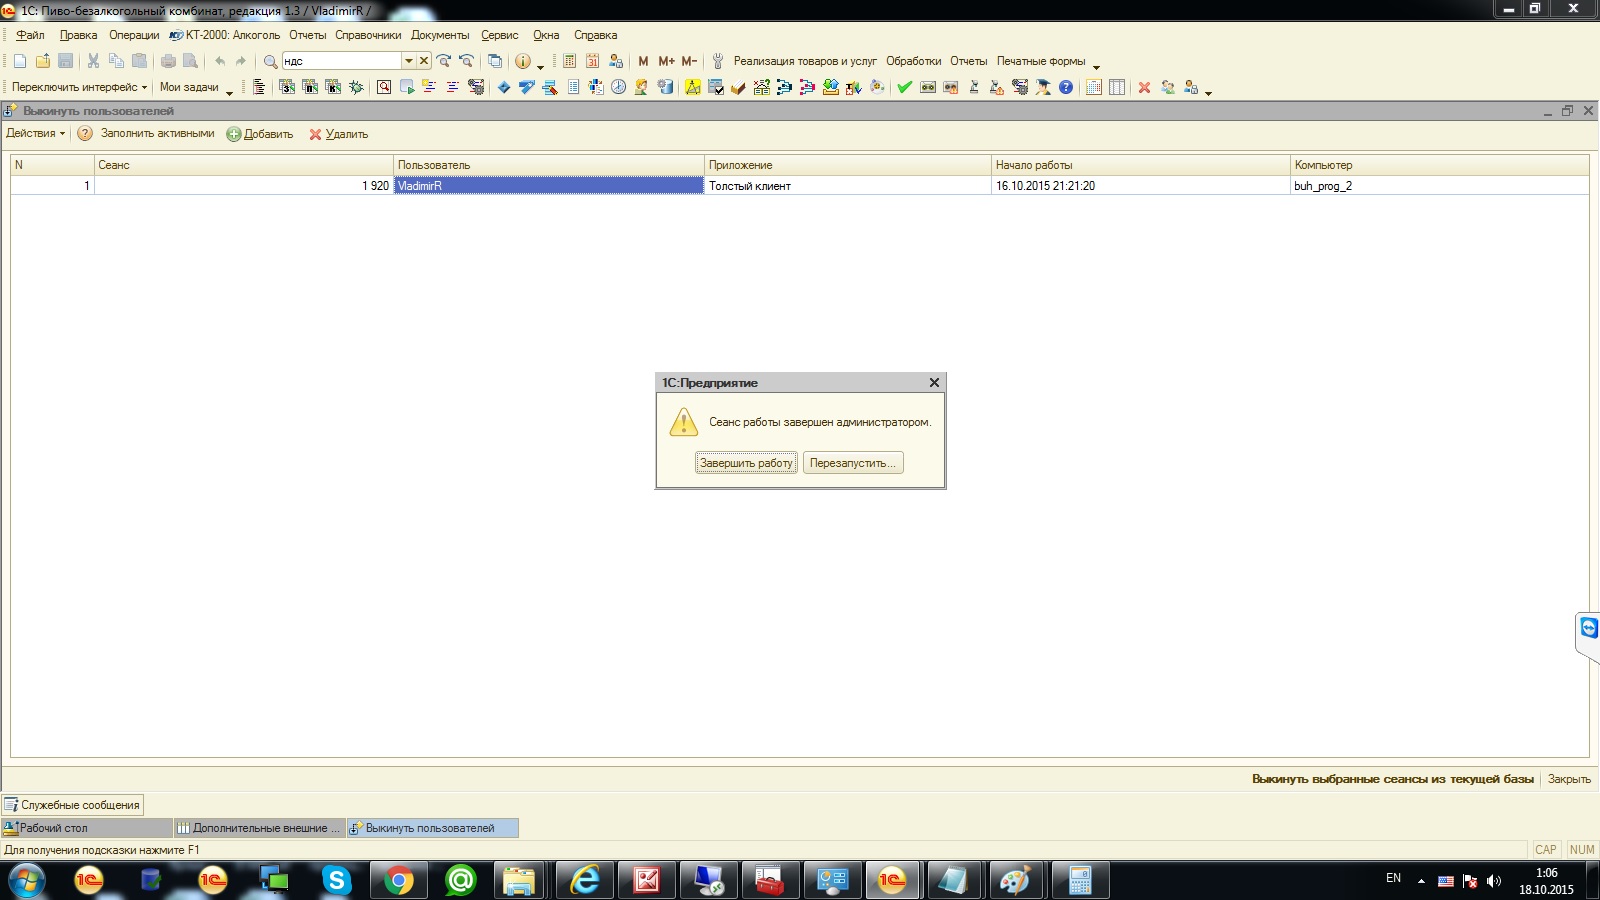Expand the Мои задачи toolbar overflow arrow
Screen dimensions: 1600x900
pos(230,93)
